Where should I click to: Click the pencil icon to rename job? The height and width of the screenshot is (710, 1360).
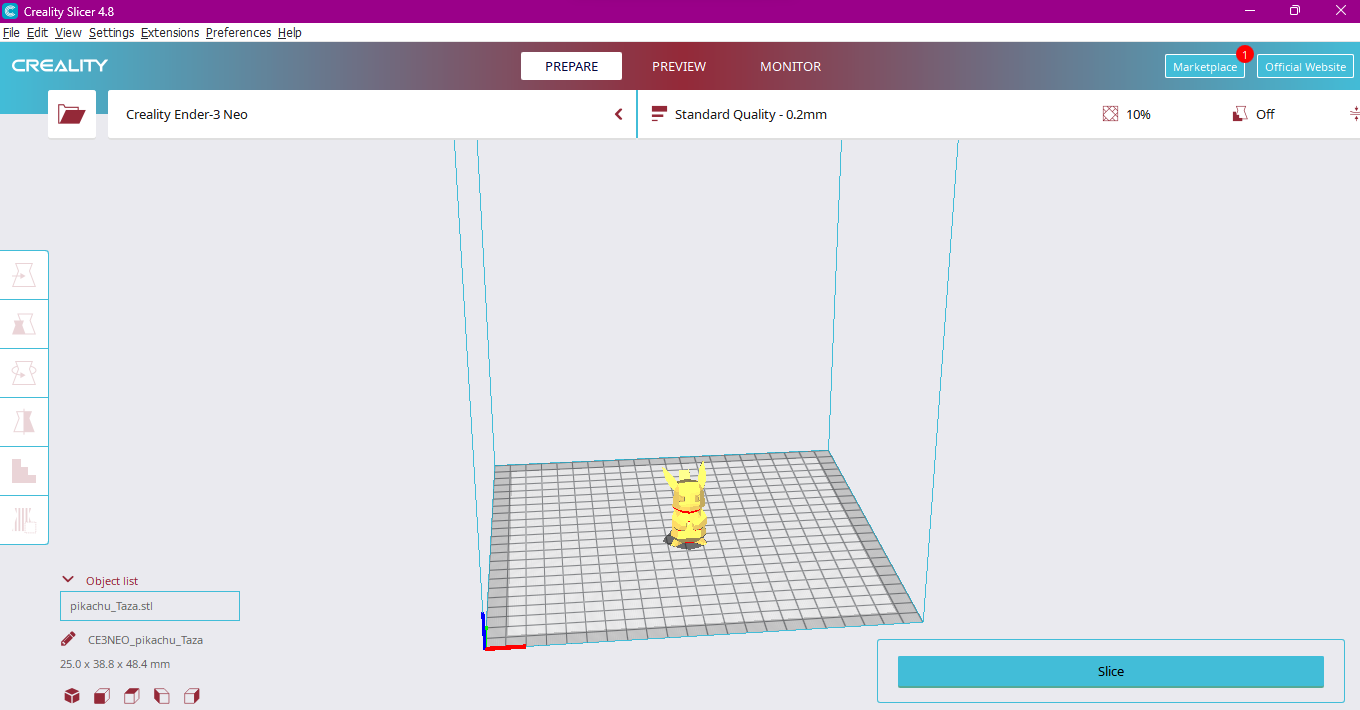(68, 639)
